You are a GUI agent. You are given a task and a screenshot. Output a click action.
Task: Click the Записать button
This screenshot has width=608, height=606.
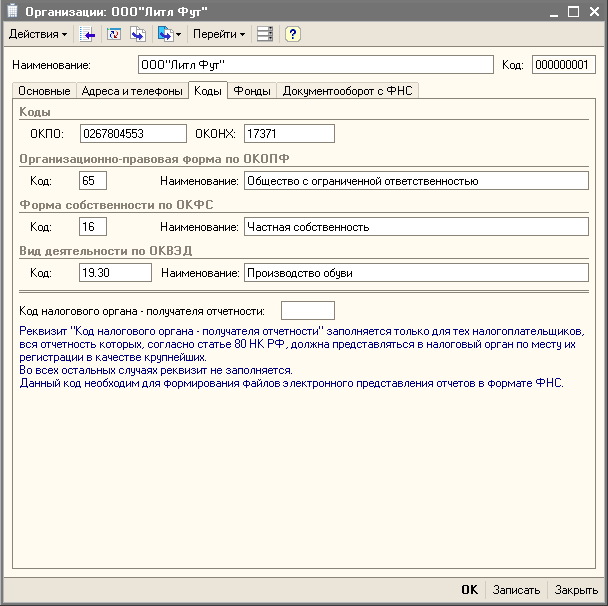(x=516, y=590)
